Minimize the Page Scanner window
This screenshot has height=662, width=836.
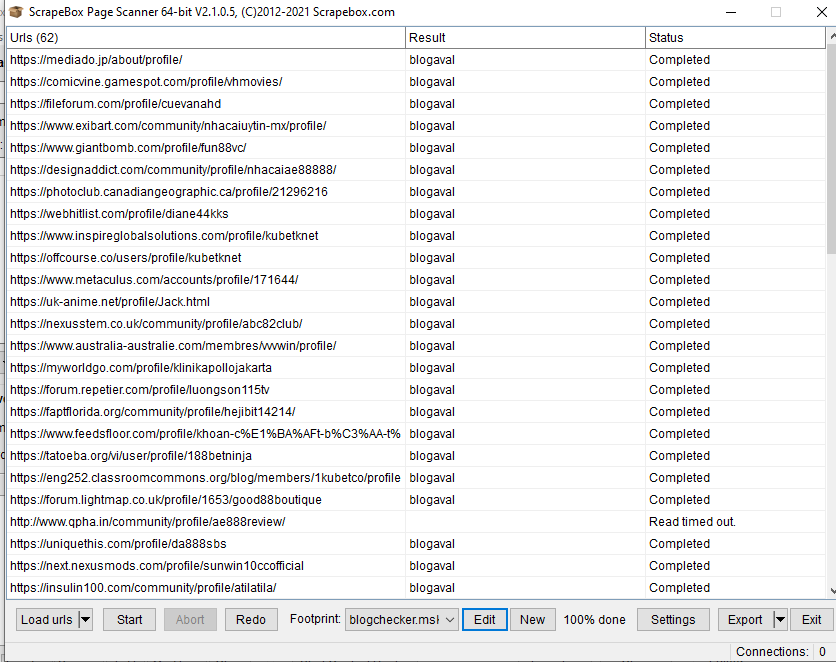[731, 12]
